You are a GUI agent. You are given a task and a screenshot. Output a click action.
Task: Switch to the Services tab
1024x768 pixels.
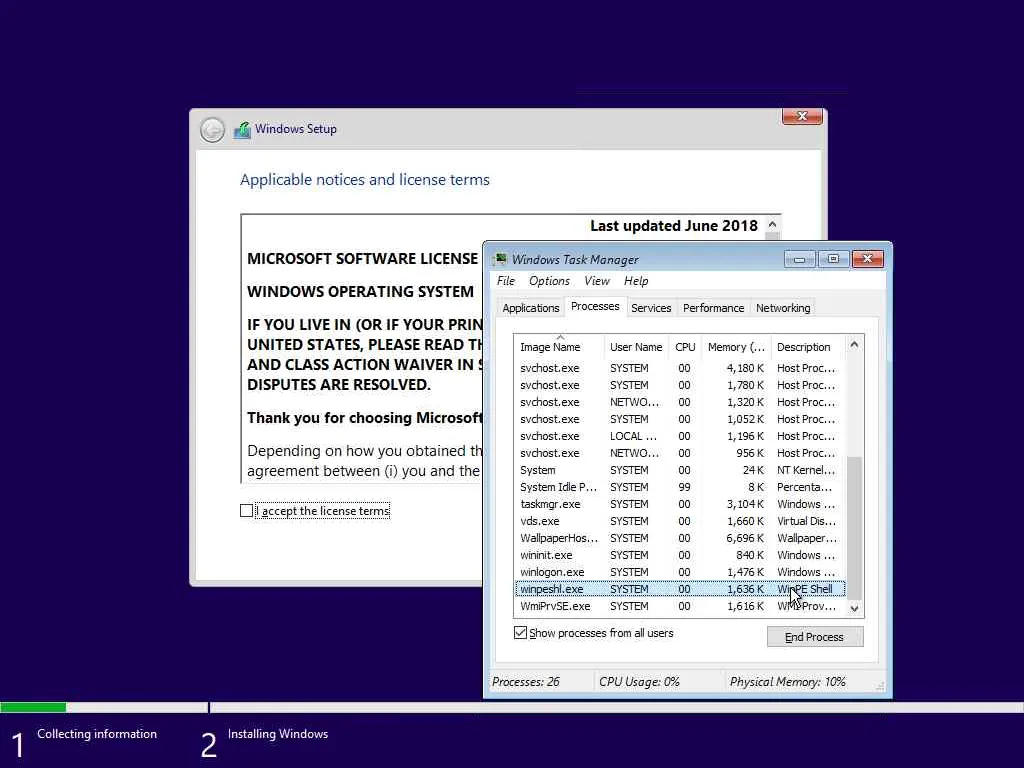(x=651, y=308)
